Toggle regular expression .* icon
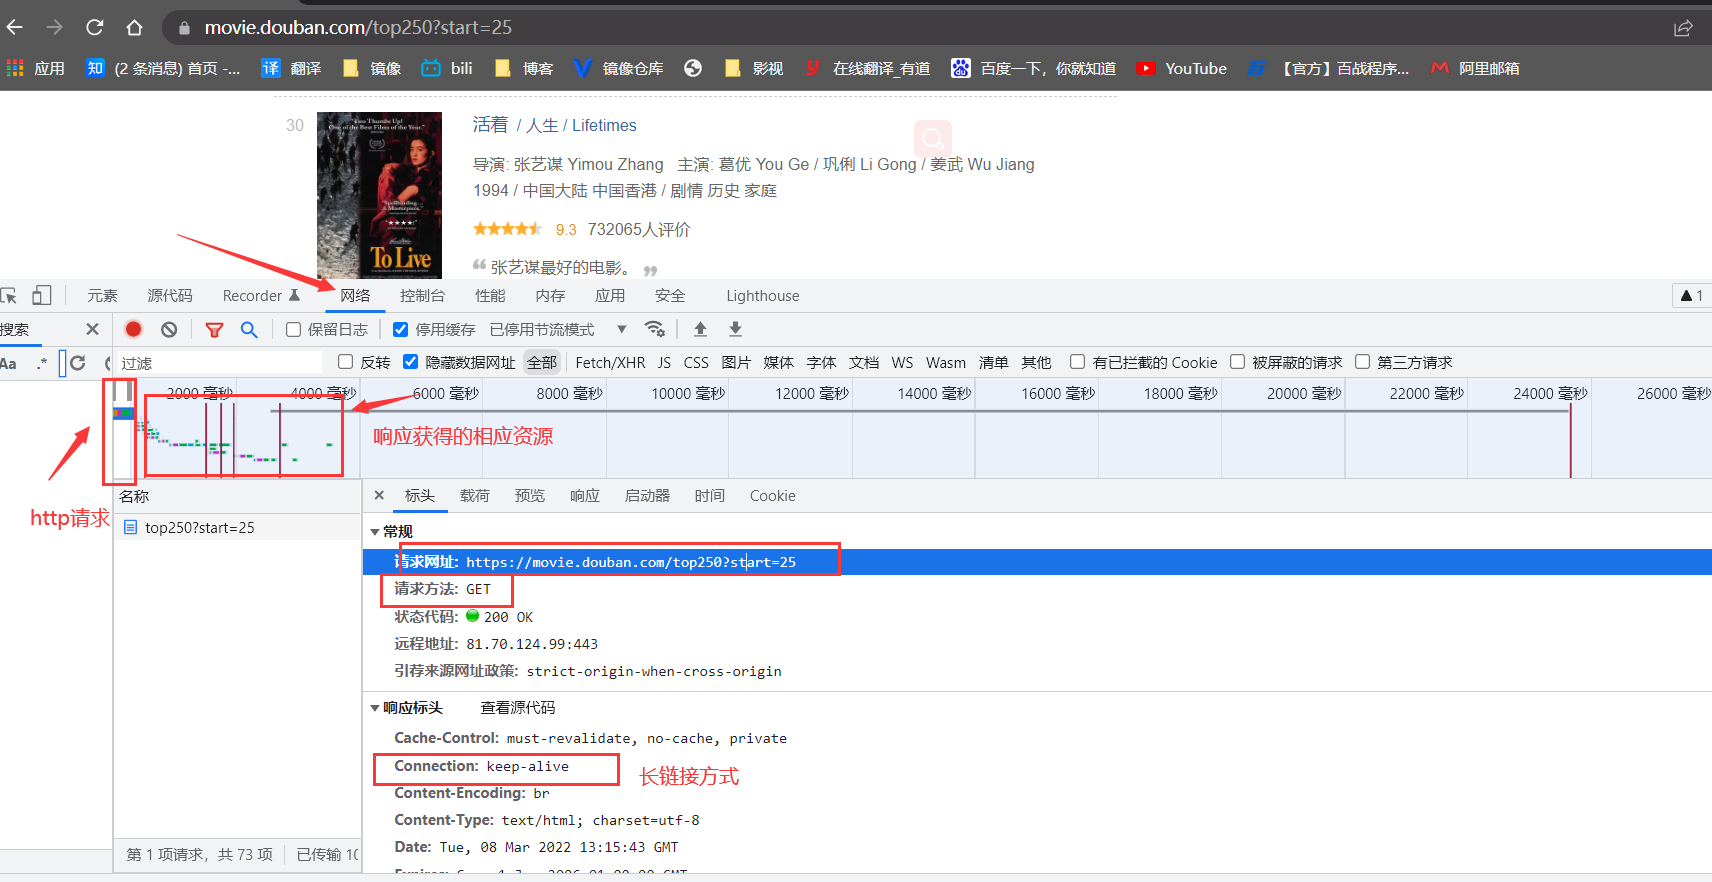Screen dimensions: 1712x882 click(41, 363)
